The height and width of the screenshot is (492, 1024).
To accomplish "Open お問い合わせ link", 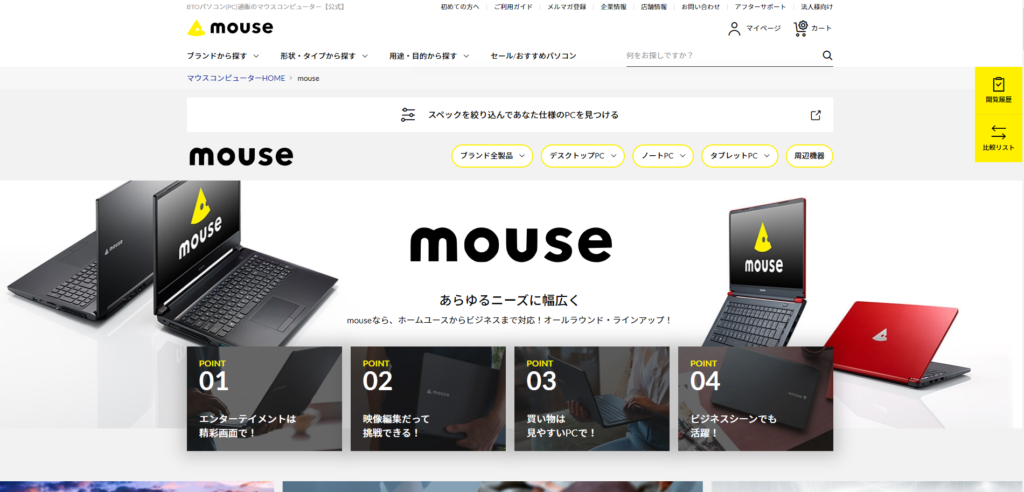I will (701, 7).
